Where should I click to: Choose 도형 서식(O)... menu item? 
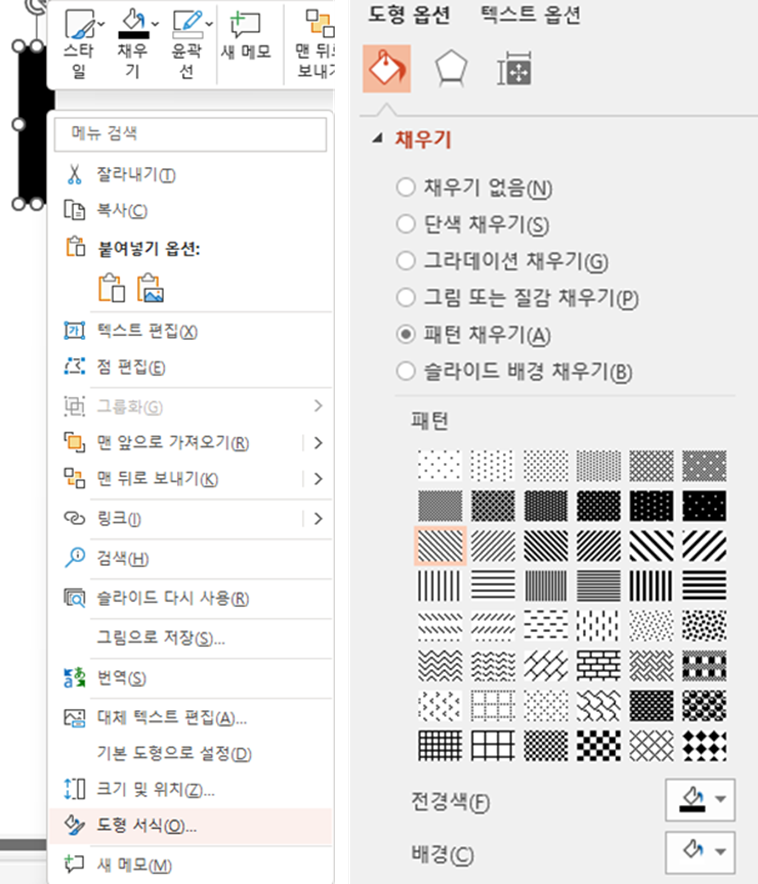(190, 825)
